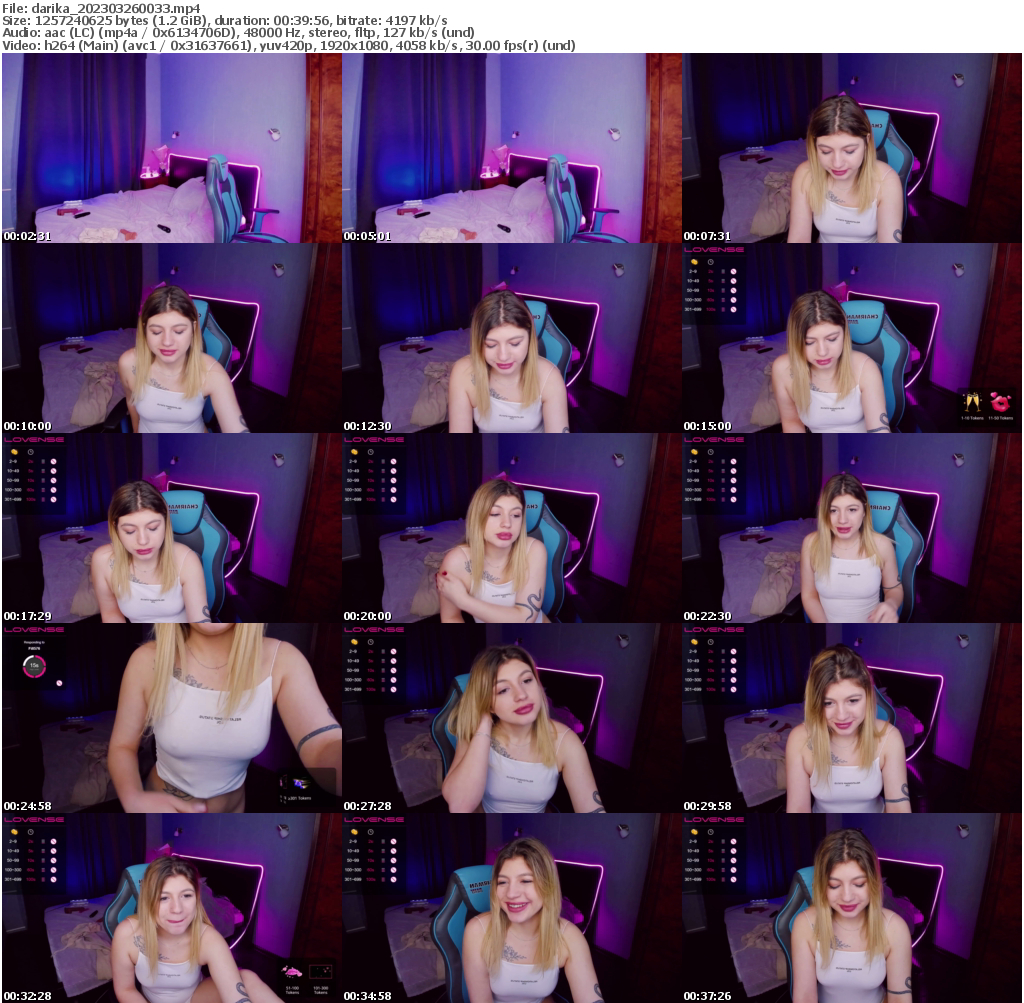Select the kiss lips 11-50 Tokens gift icon
This screenshot has height=1003, width=1024.
999,402
